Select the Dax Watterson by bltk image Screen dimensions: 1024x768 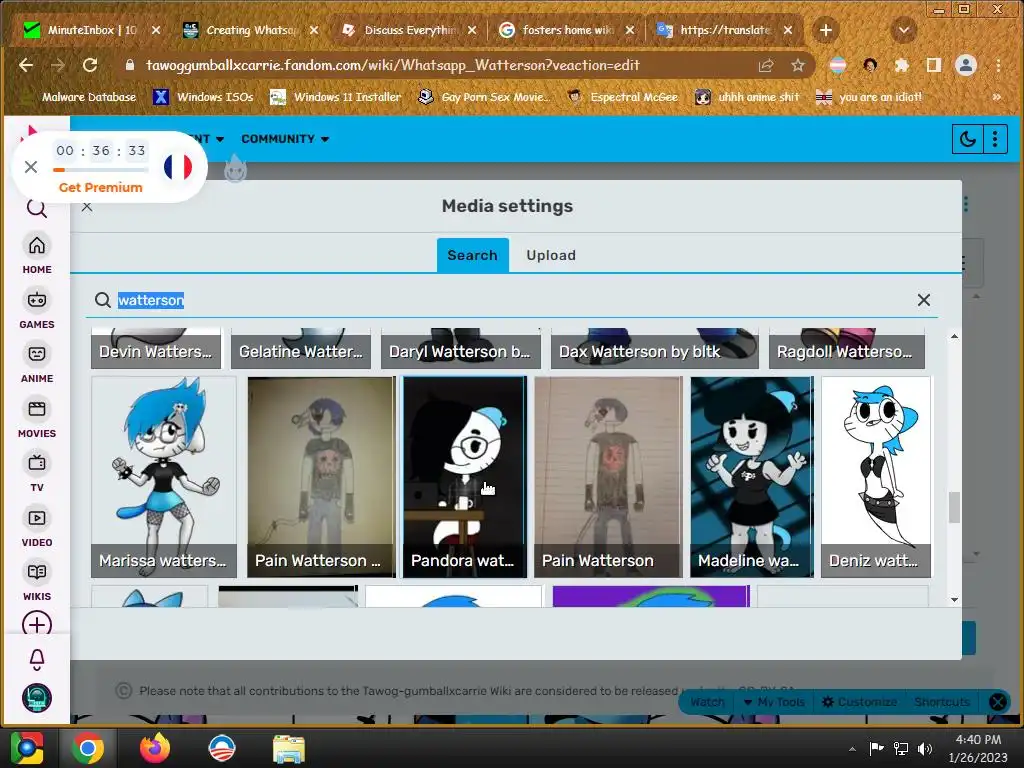click(654, 348)
